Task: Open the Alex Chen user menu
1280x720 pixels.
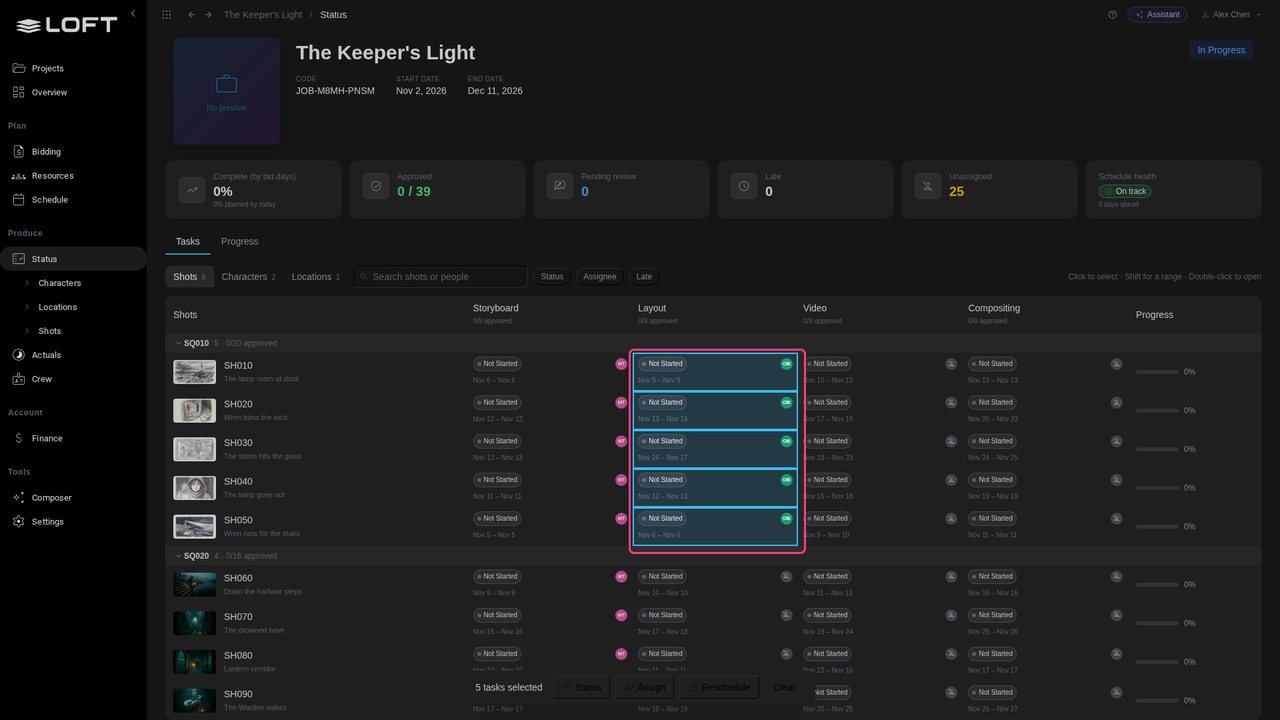Action: coord(1231,15)
